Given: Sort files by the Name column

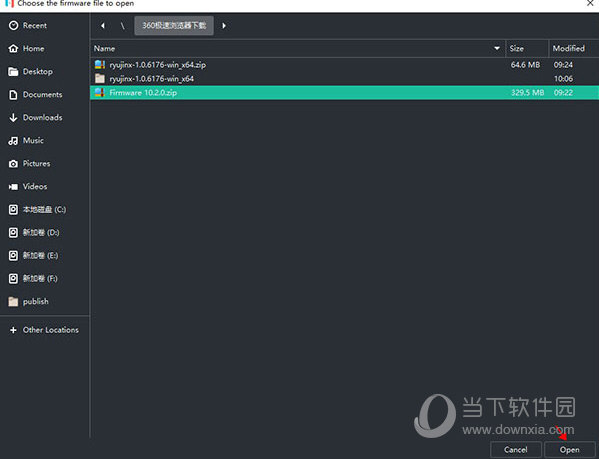Looking at the screenshot, I should [x=104, y=48].
